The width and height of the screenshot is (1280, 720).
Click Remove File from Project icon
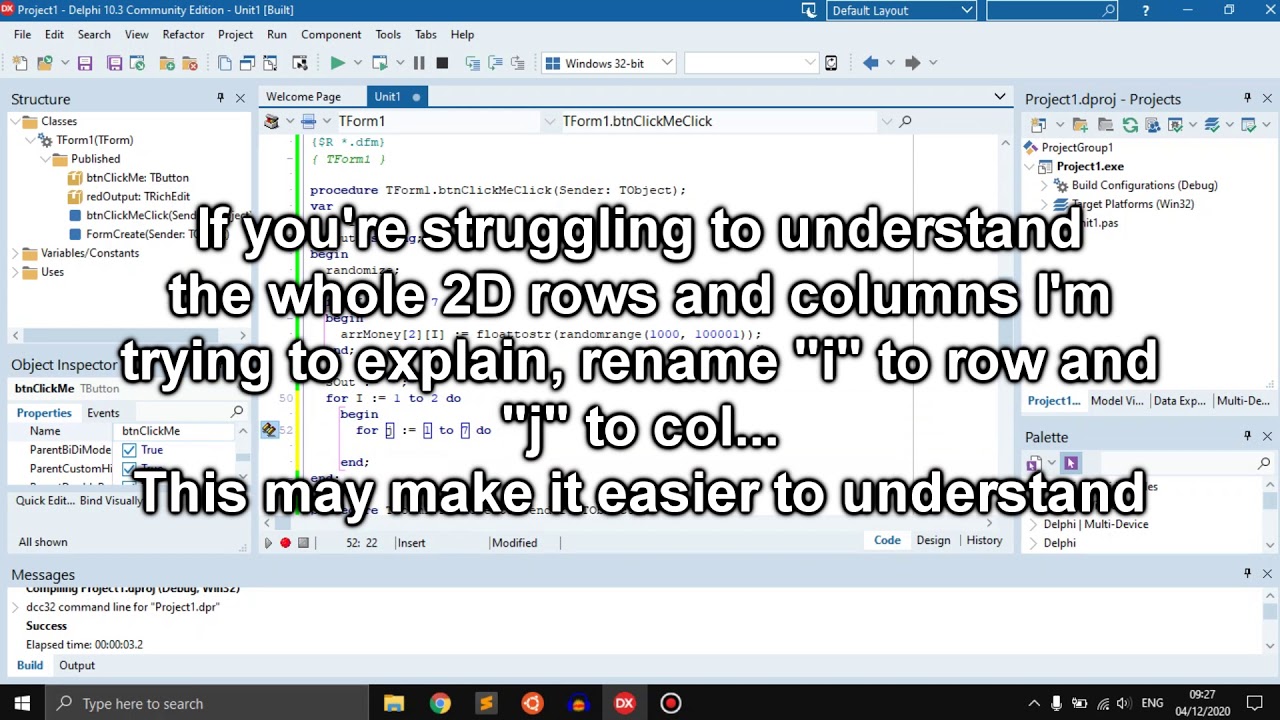coord(190,63)
